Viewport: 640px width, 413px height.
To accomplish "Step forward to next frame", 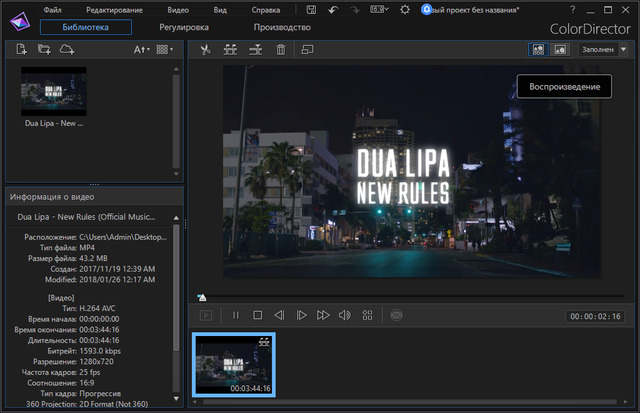I will [301, 315].
